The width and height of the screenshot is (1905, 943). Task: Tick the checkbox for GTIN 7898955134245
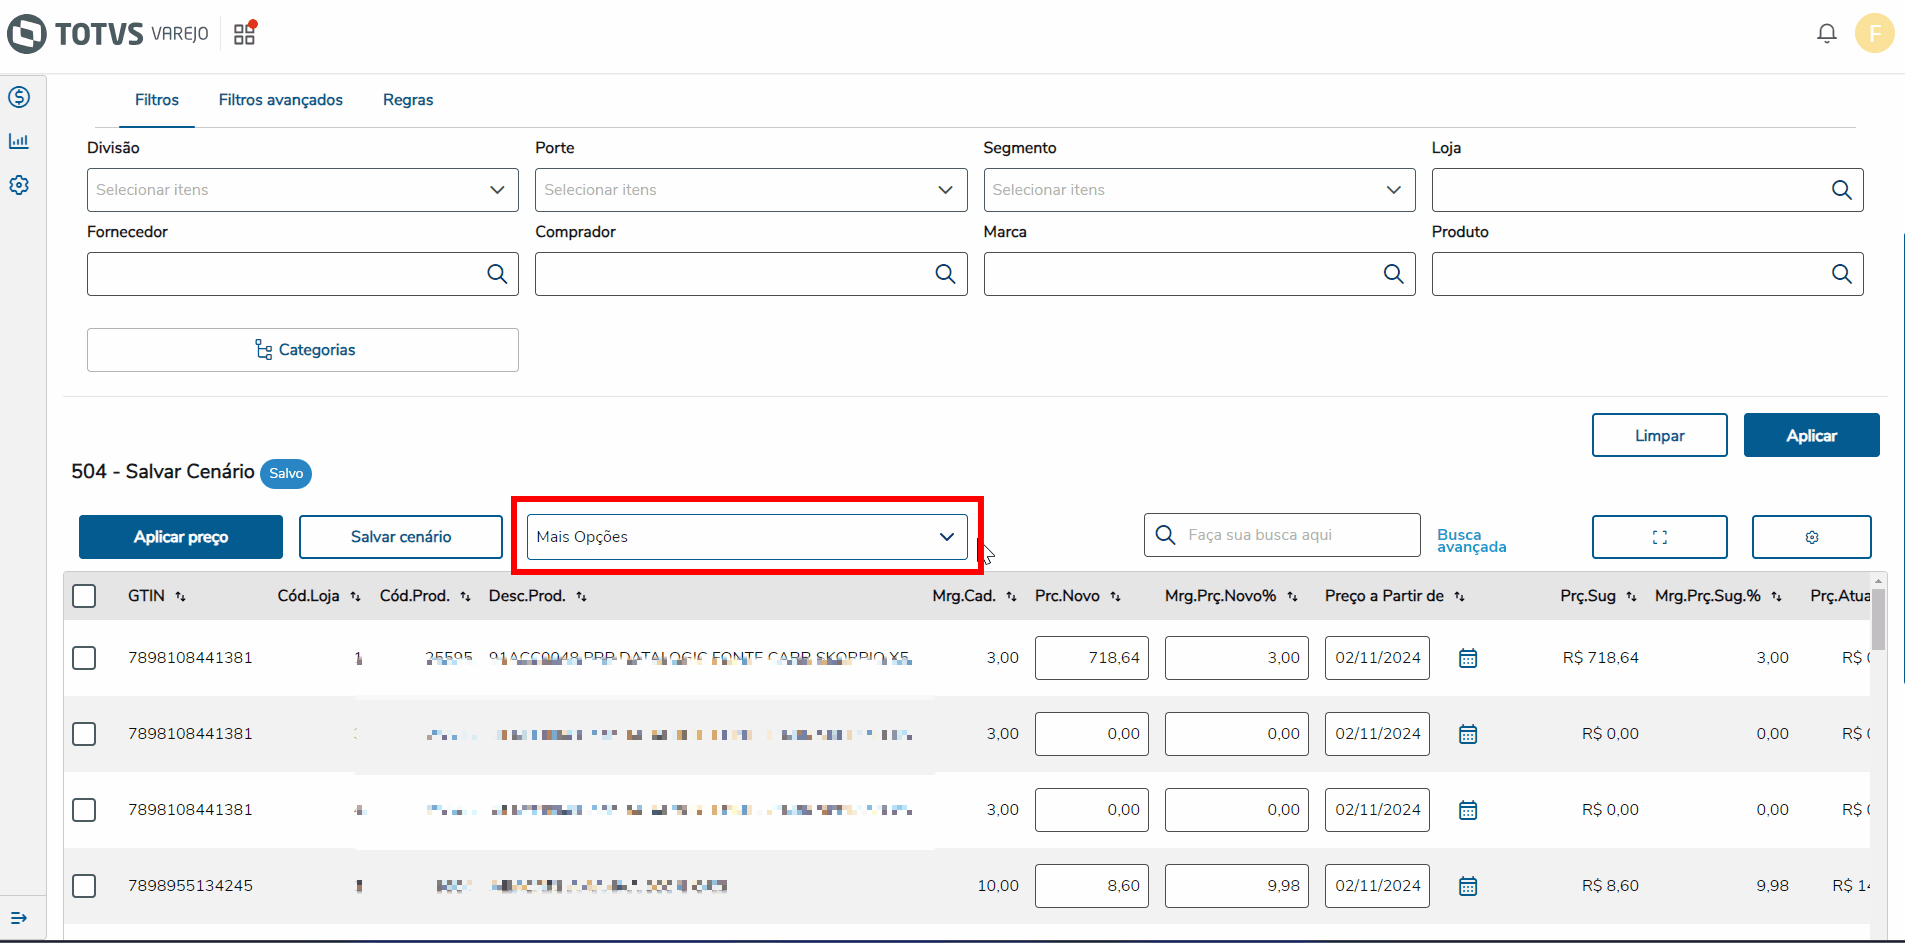tap(85, 886)
